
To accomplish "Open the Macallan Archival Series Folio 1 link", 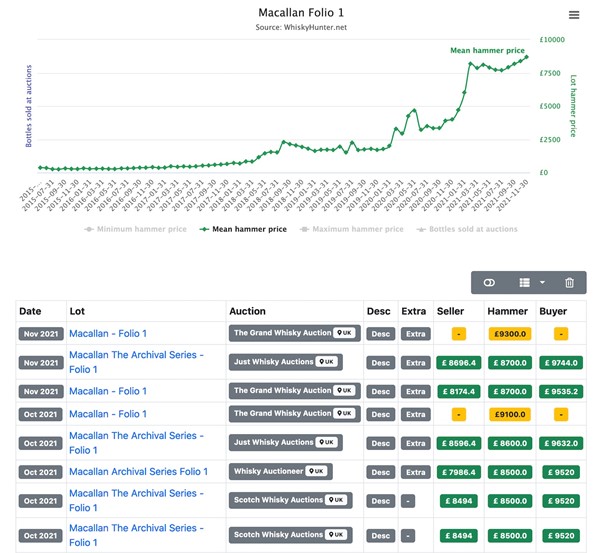I will 138,471.
